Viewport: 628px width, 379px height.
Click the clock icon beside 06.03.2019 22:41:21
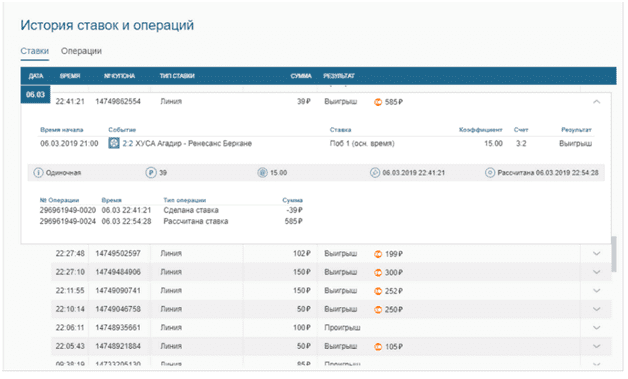pyautogui.click(x=375, y=173)
